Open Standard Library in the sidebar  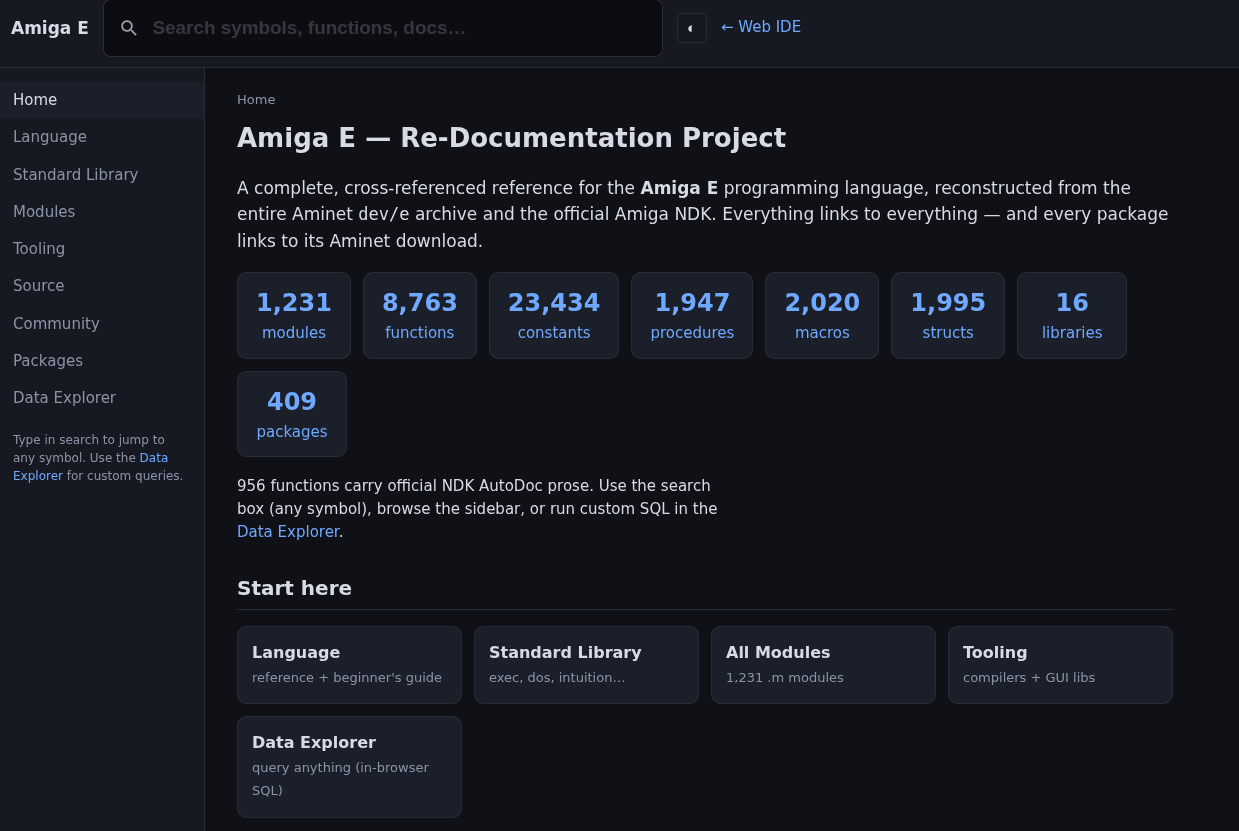[x=102, y=175]
